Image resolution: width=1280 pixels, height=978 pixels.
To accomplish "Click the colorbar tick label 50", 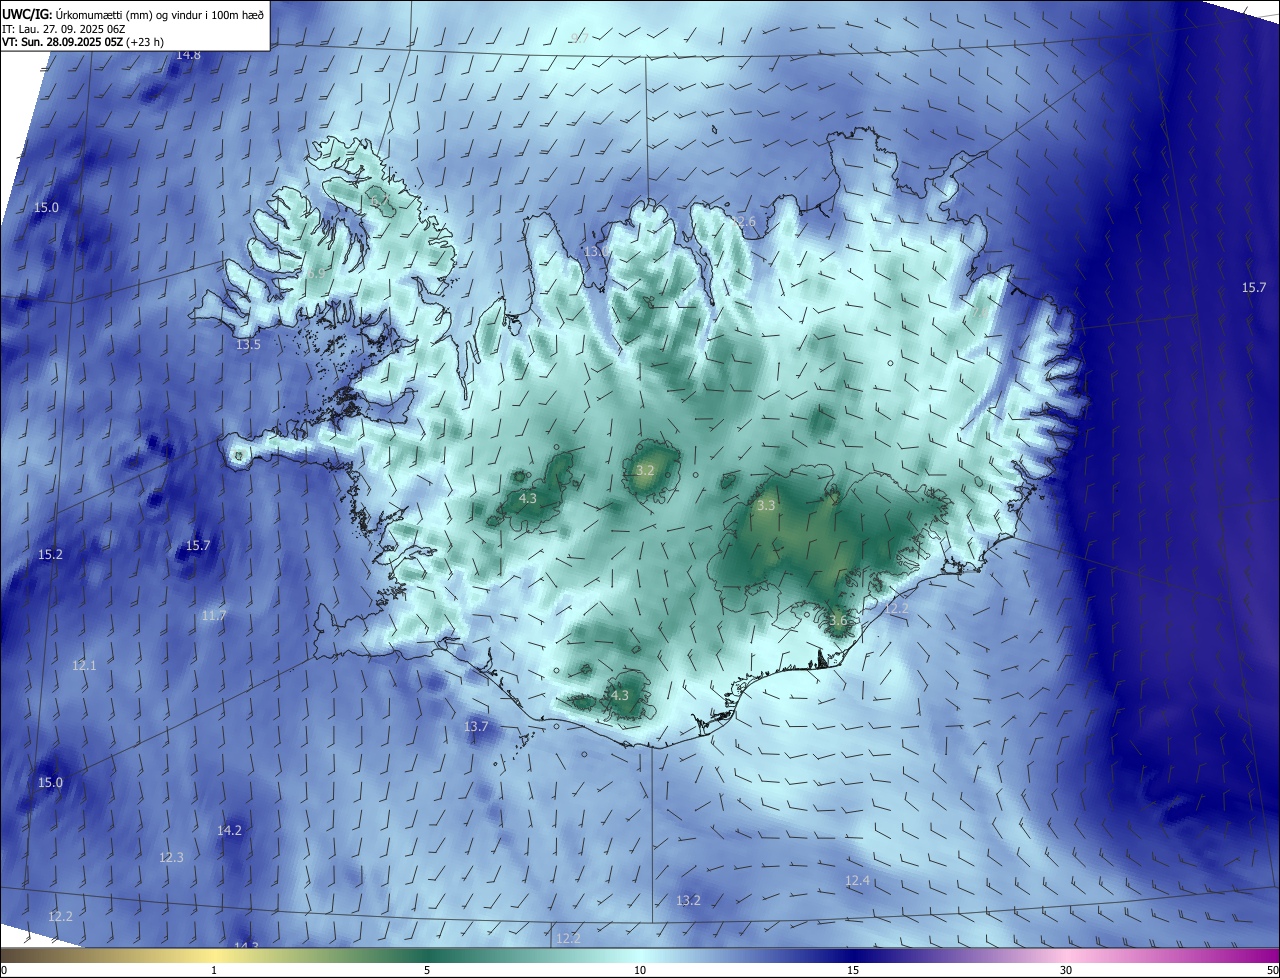I will (1272, 970).
